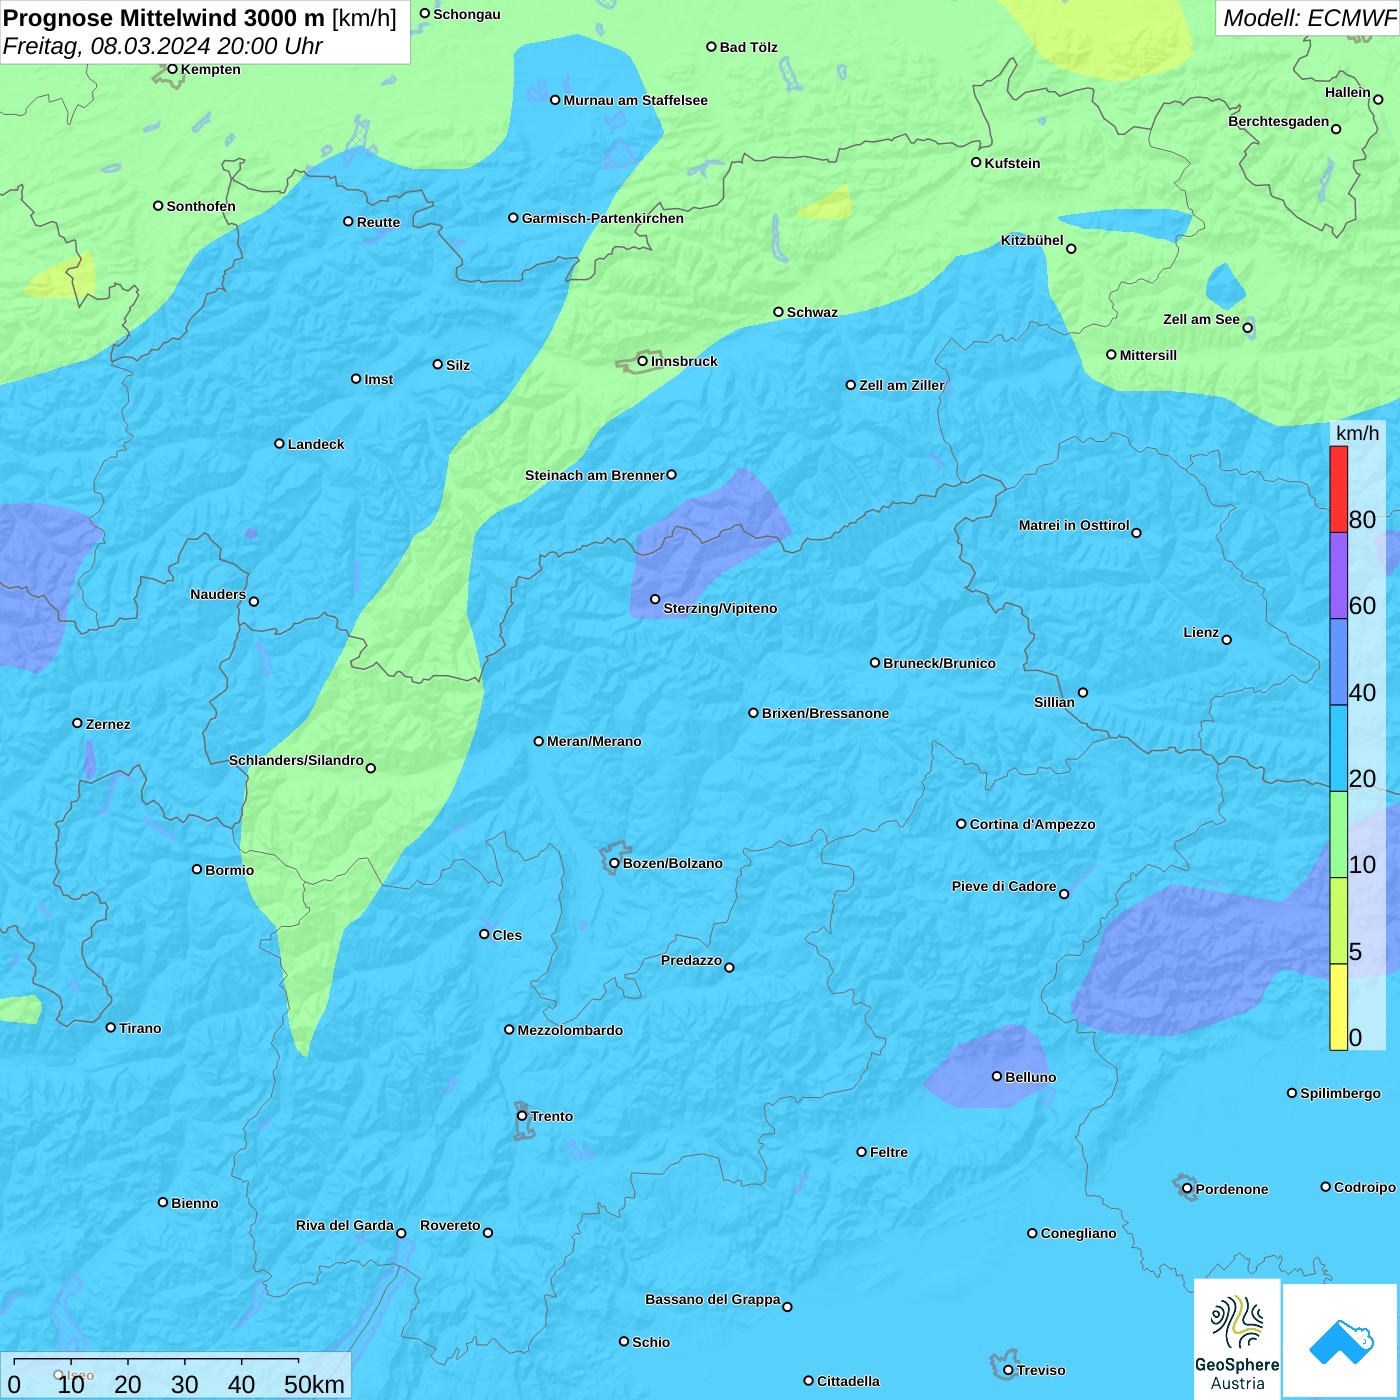Viewport: 1400px width, 1400px height.
Task: Click the 'Codroipo' label
Action: coord(1365,1187)
